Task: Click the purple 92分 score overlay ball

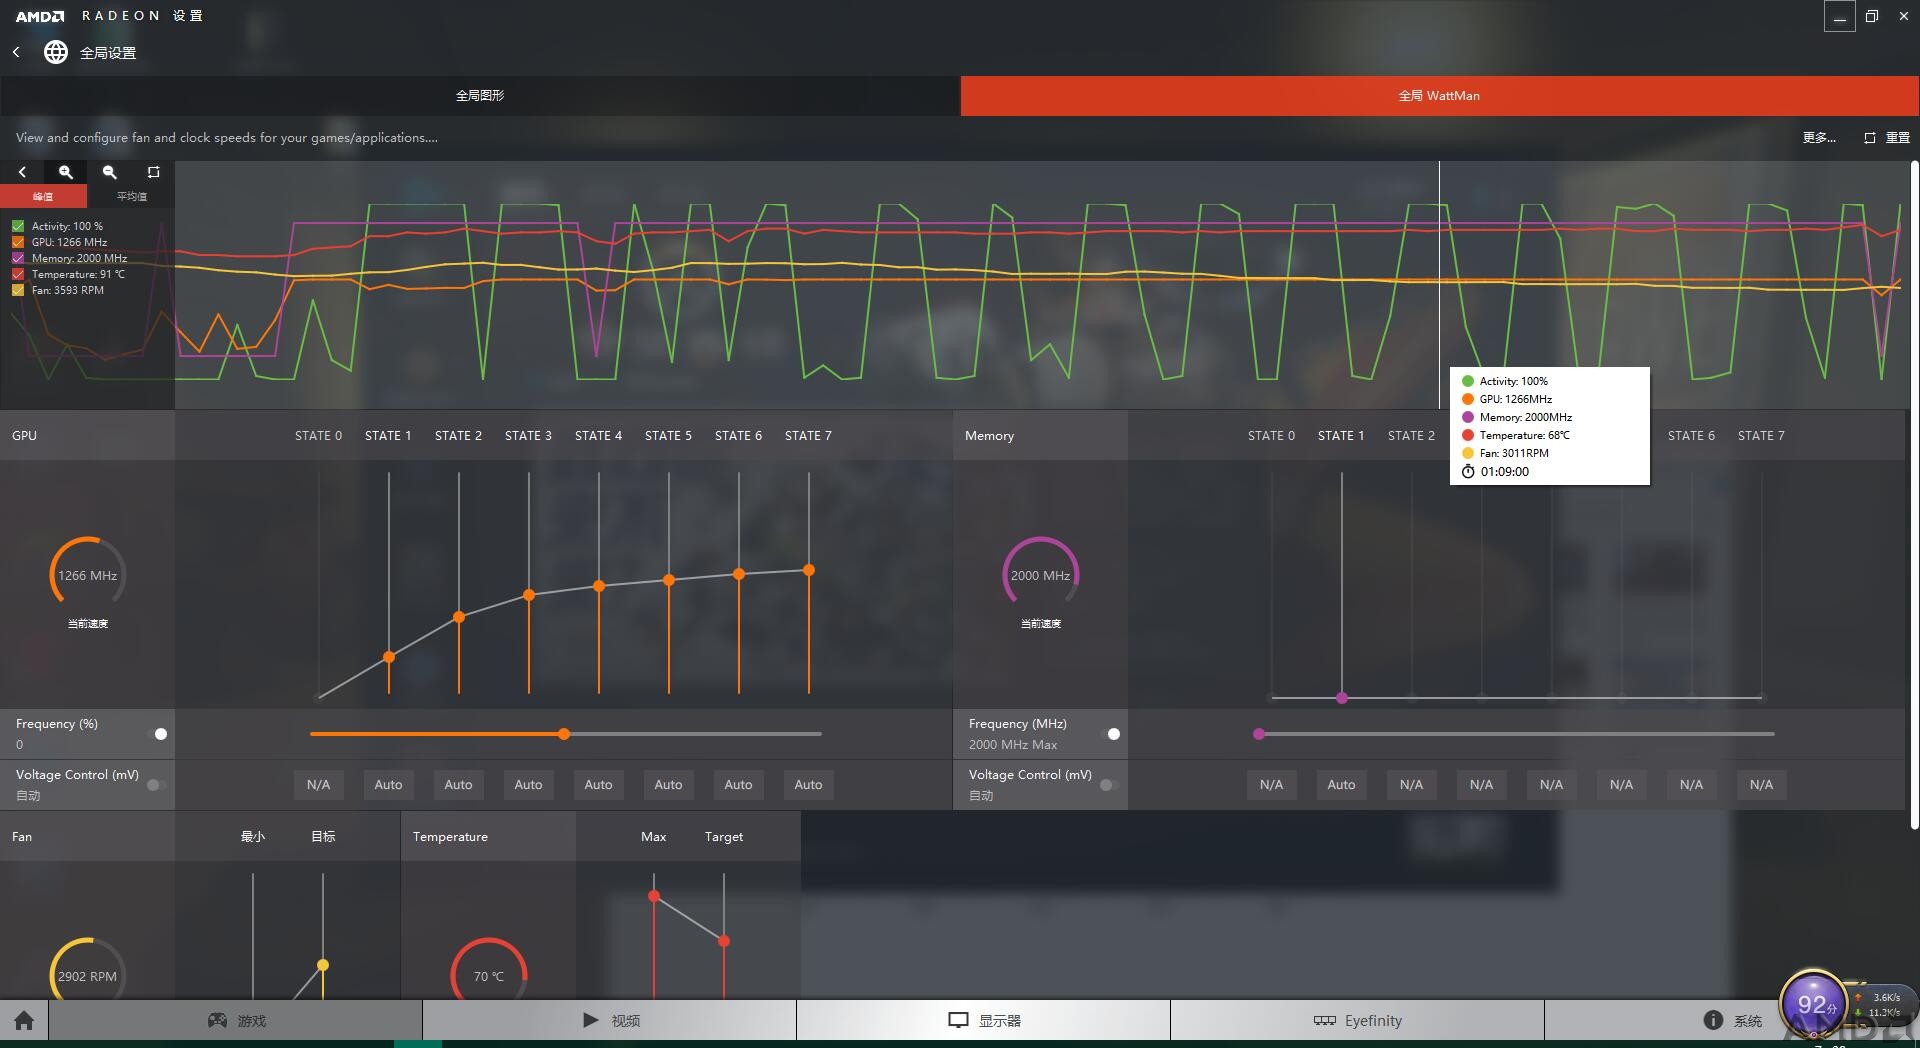Action: point(1813,1003)
